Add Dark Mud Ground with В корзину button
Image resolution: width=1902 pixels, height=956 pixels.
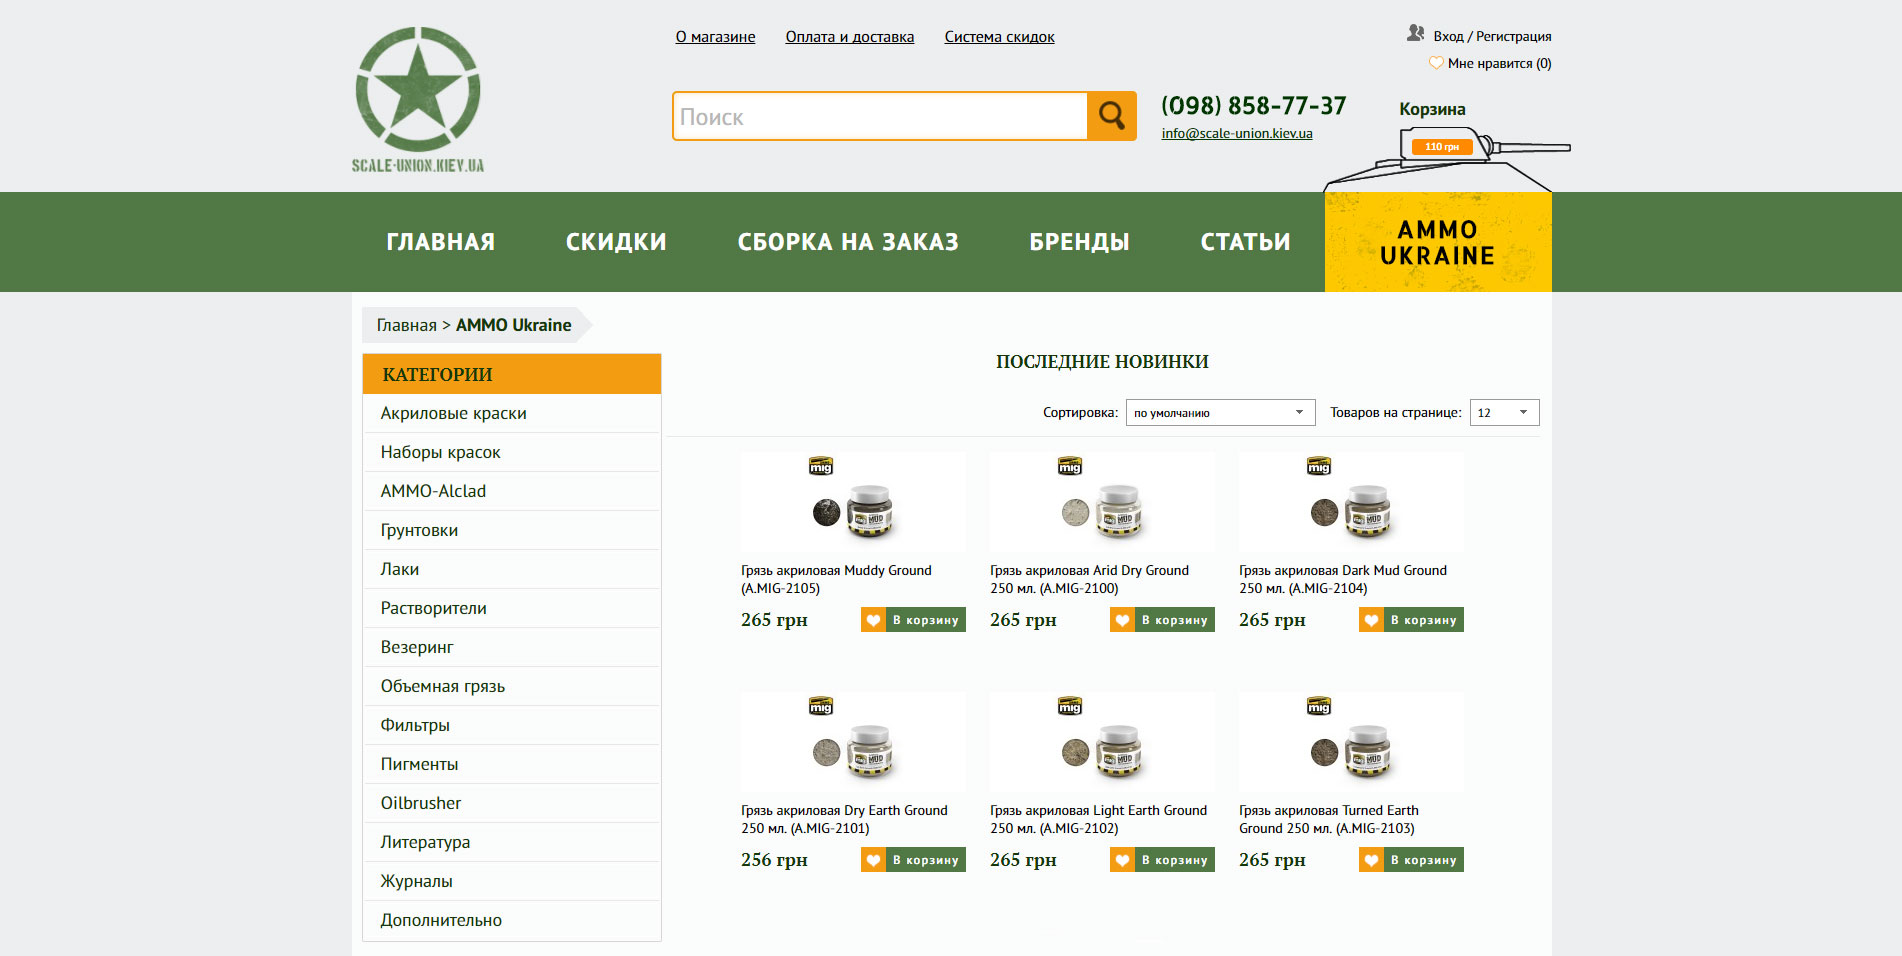1423,620
